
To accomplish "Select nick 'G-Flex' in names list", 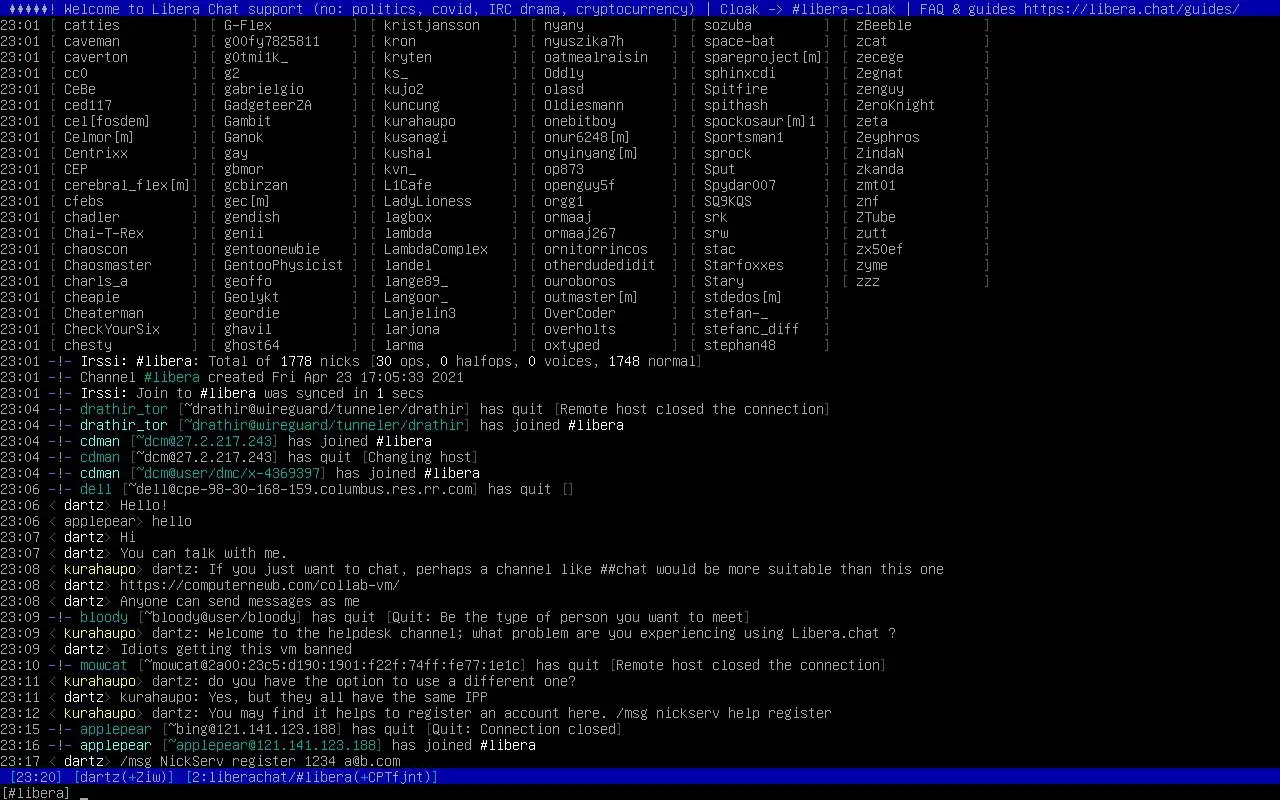I will (x=248, y=25).
